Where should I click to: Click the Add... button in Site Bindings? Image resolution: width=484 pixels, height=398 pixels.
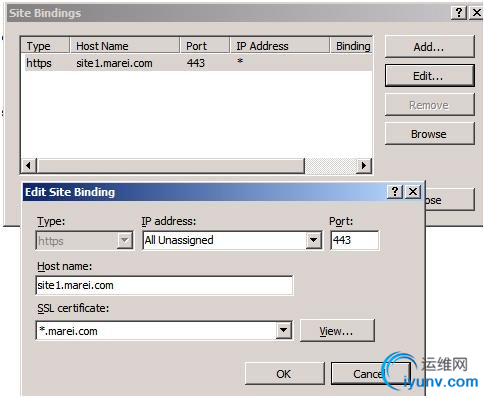[x=429, y=47]
